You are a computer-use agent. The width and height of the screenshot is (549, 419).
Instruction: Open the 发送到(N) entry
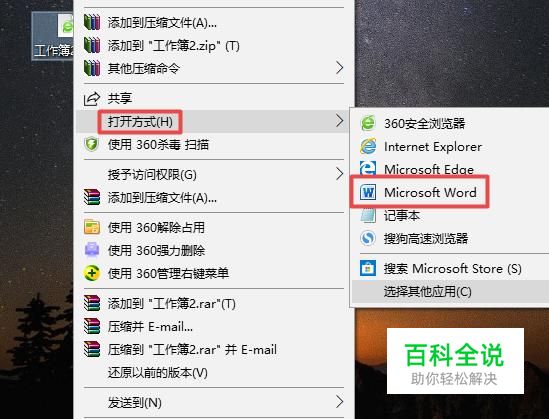pos(214,403)
